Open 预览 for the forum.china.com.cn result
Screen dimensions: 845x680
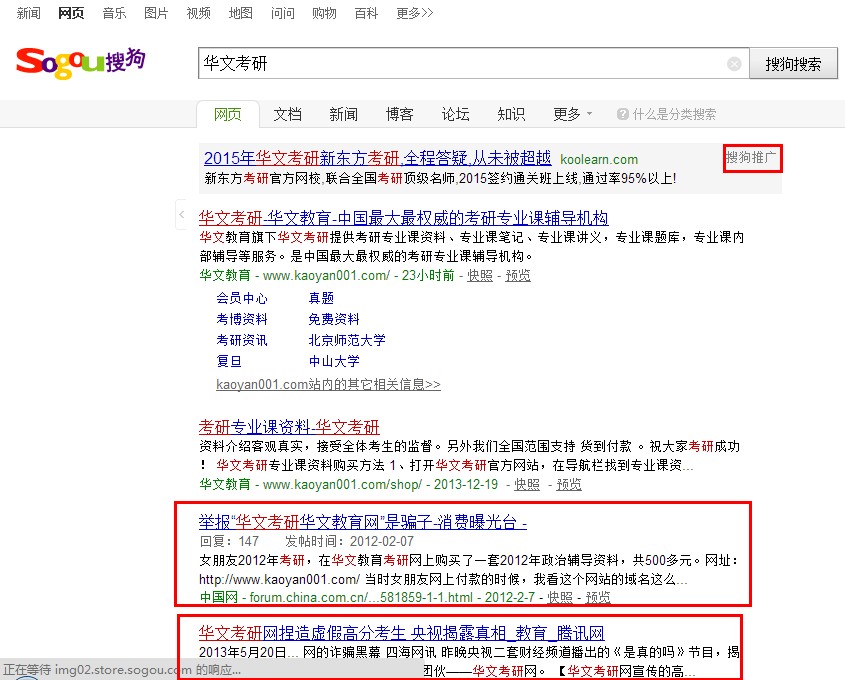(x=598, y=598)
